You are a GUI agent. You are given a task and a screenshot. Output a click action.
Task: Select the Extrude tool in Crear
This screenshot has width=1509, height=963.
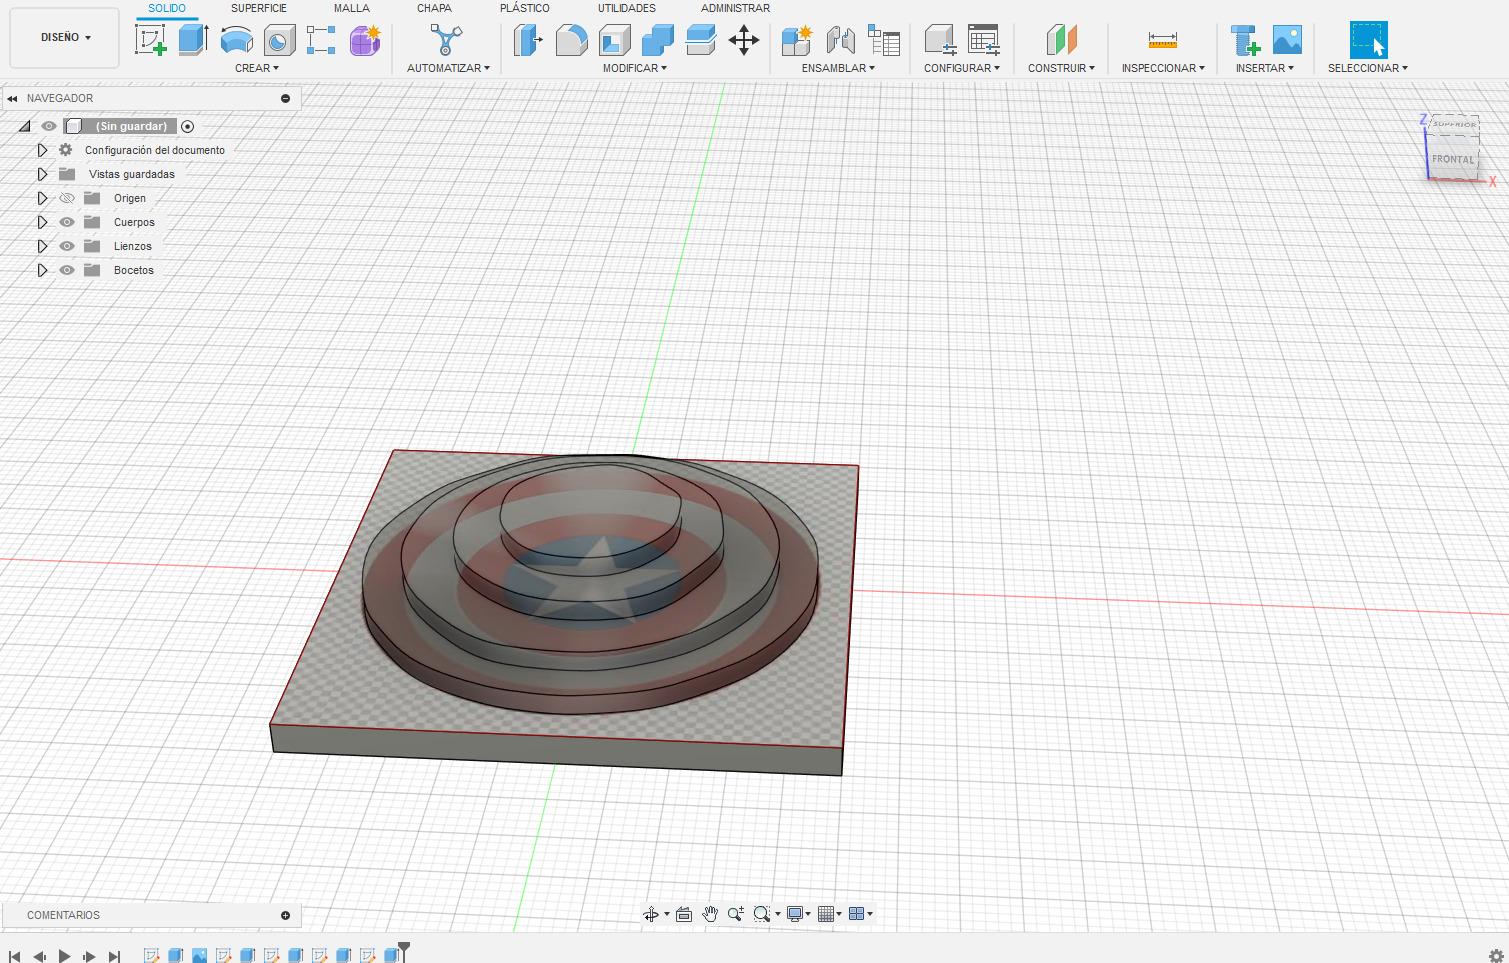(192, 40)
